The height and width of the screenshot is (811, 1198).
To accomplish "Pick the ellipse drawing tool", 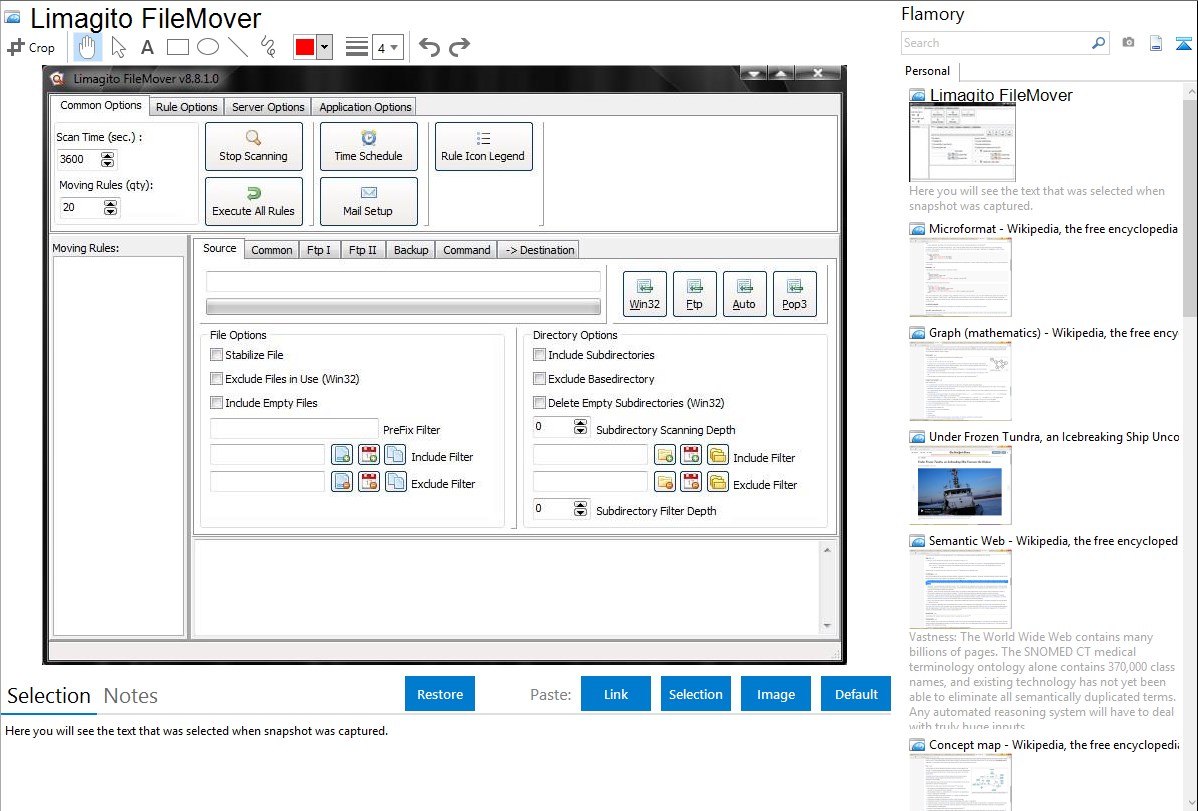I will click(x=208, y=47).
